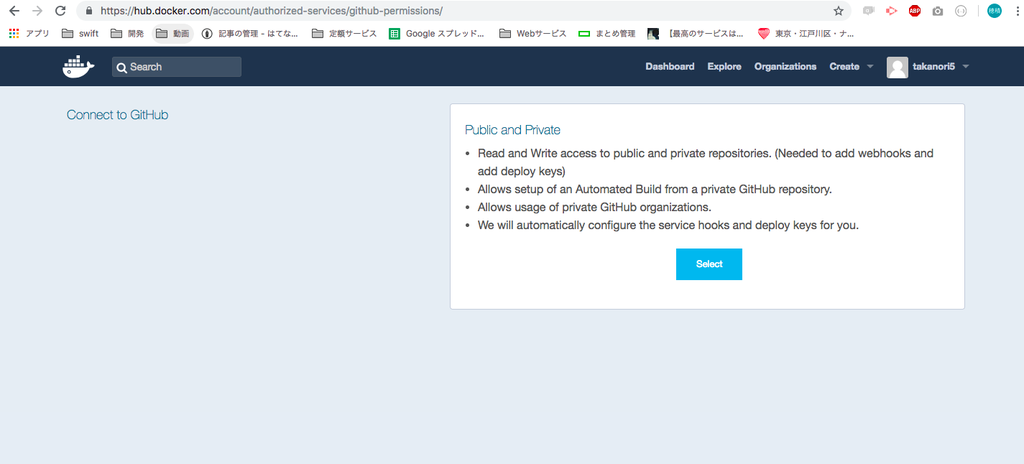This screenshot has width=1024, height=464.
Task: Bookmark this page with the star icon
Action: pyautogui.click(x=838, y=10)
